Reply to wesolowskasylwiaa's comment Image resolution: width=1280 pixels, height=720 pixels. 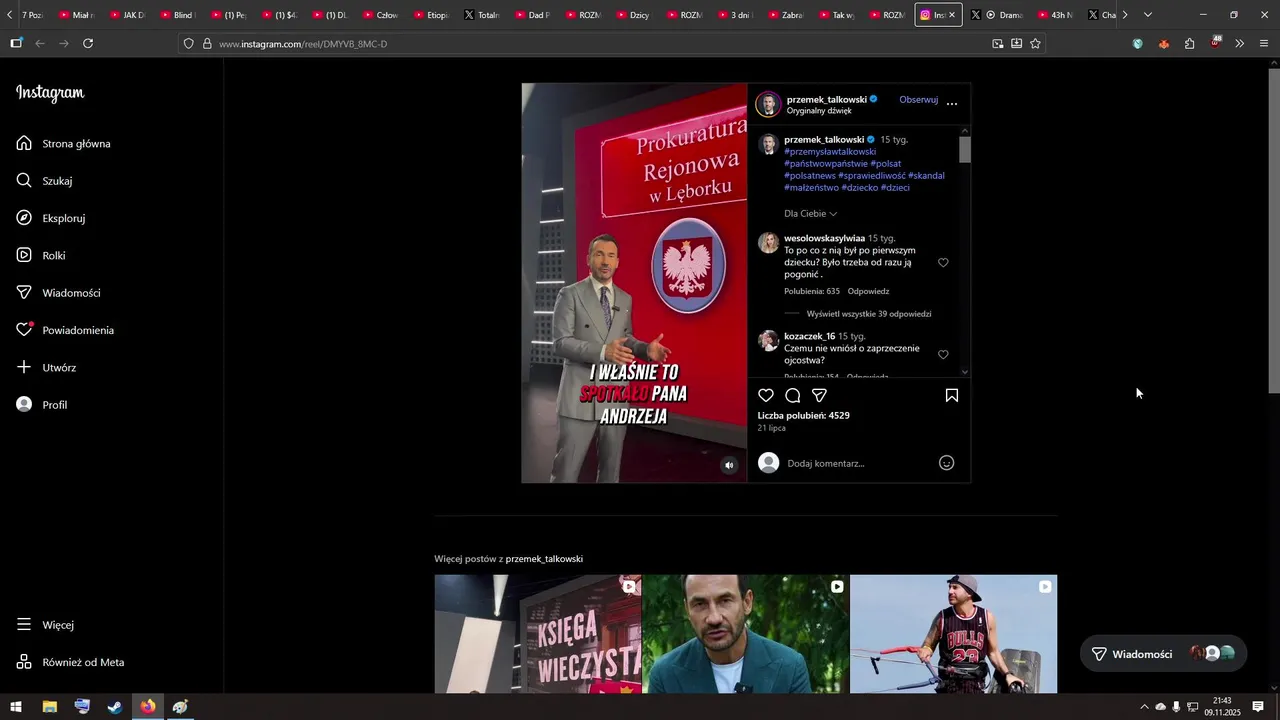coord(868,291)
